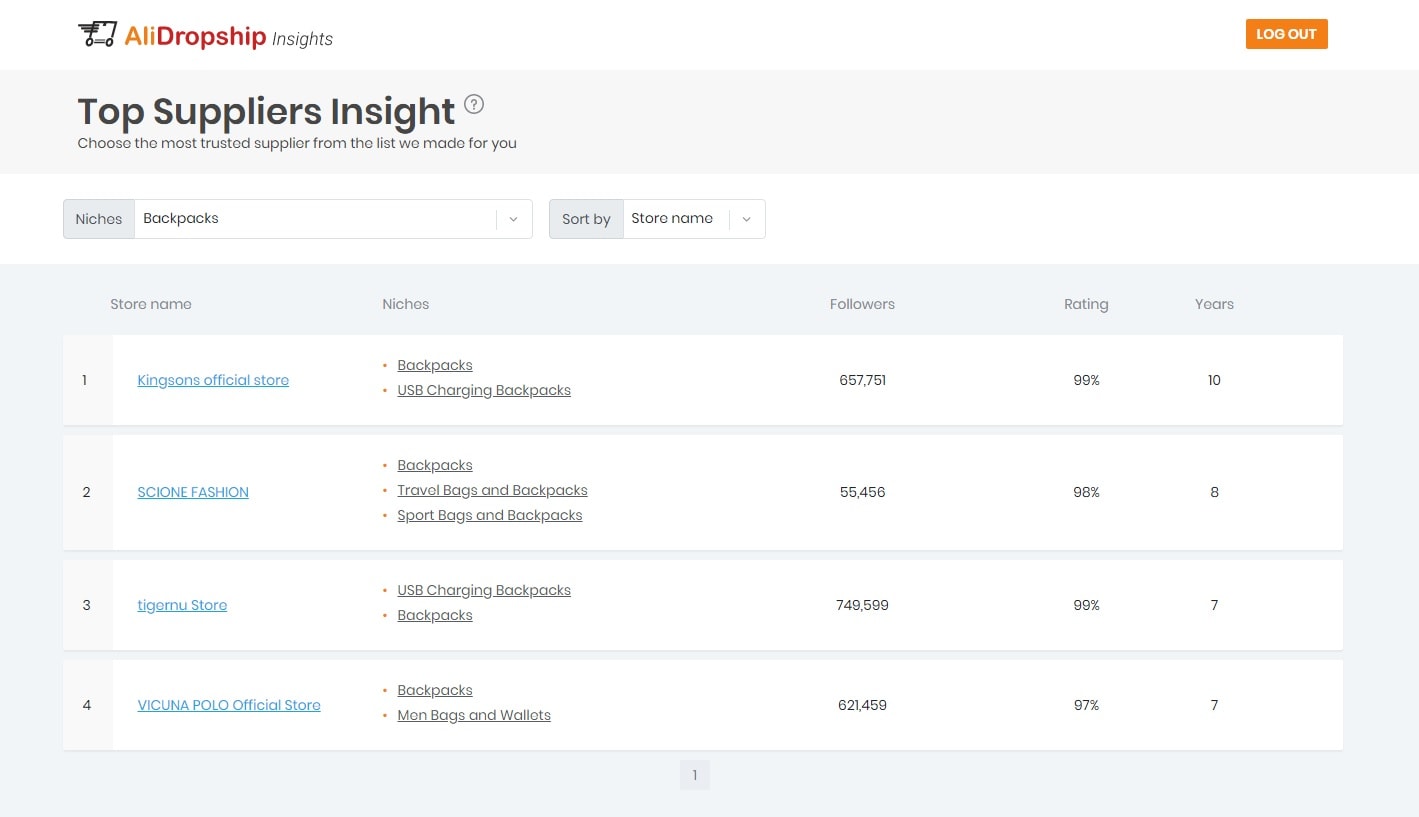Select USB Charging Backpacks niche under Kingsons

(484, 390)
